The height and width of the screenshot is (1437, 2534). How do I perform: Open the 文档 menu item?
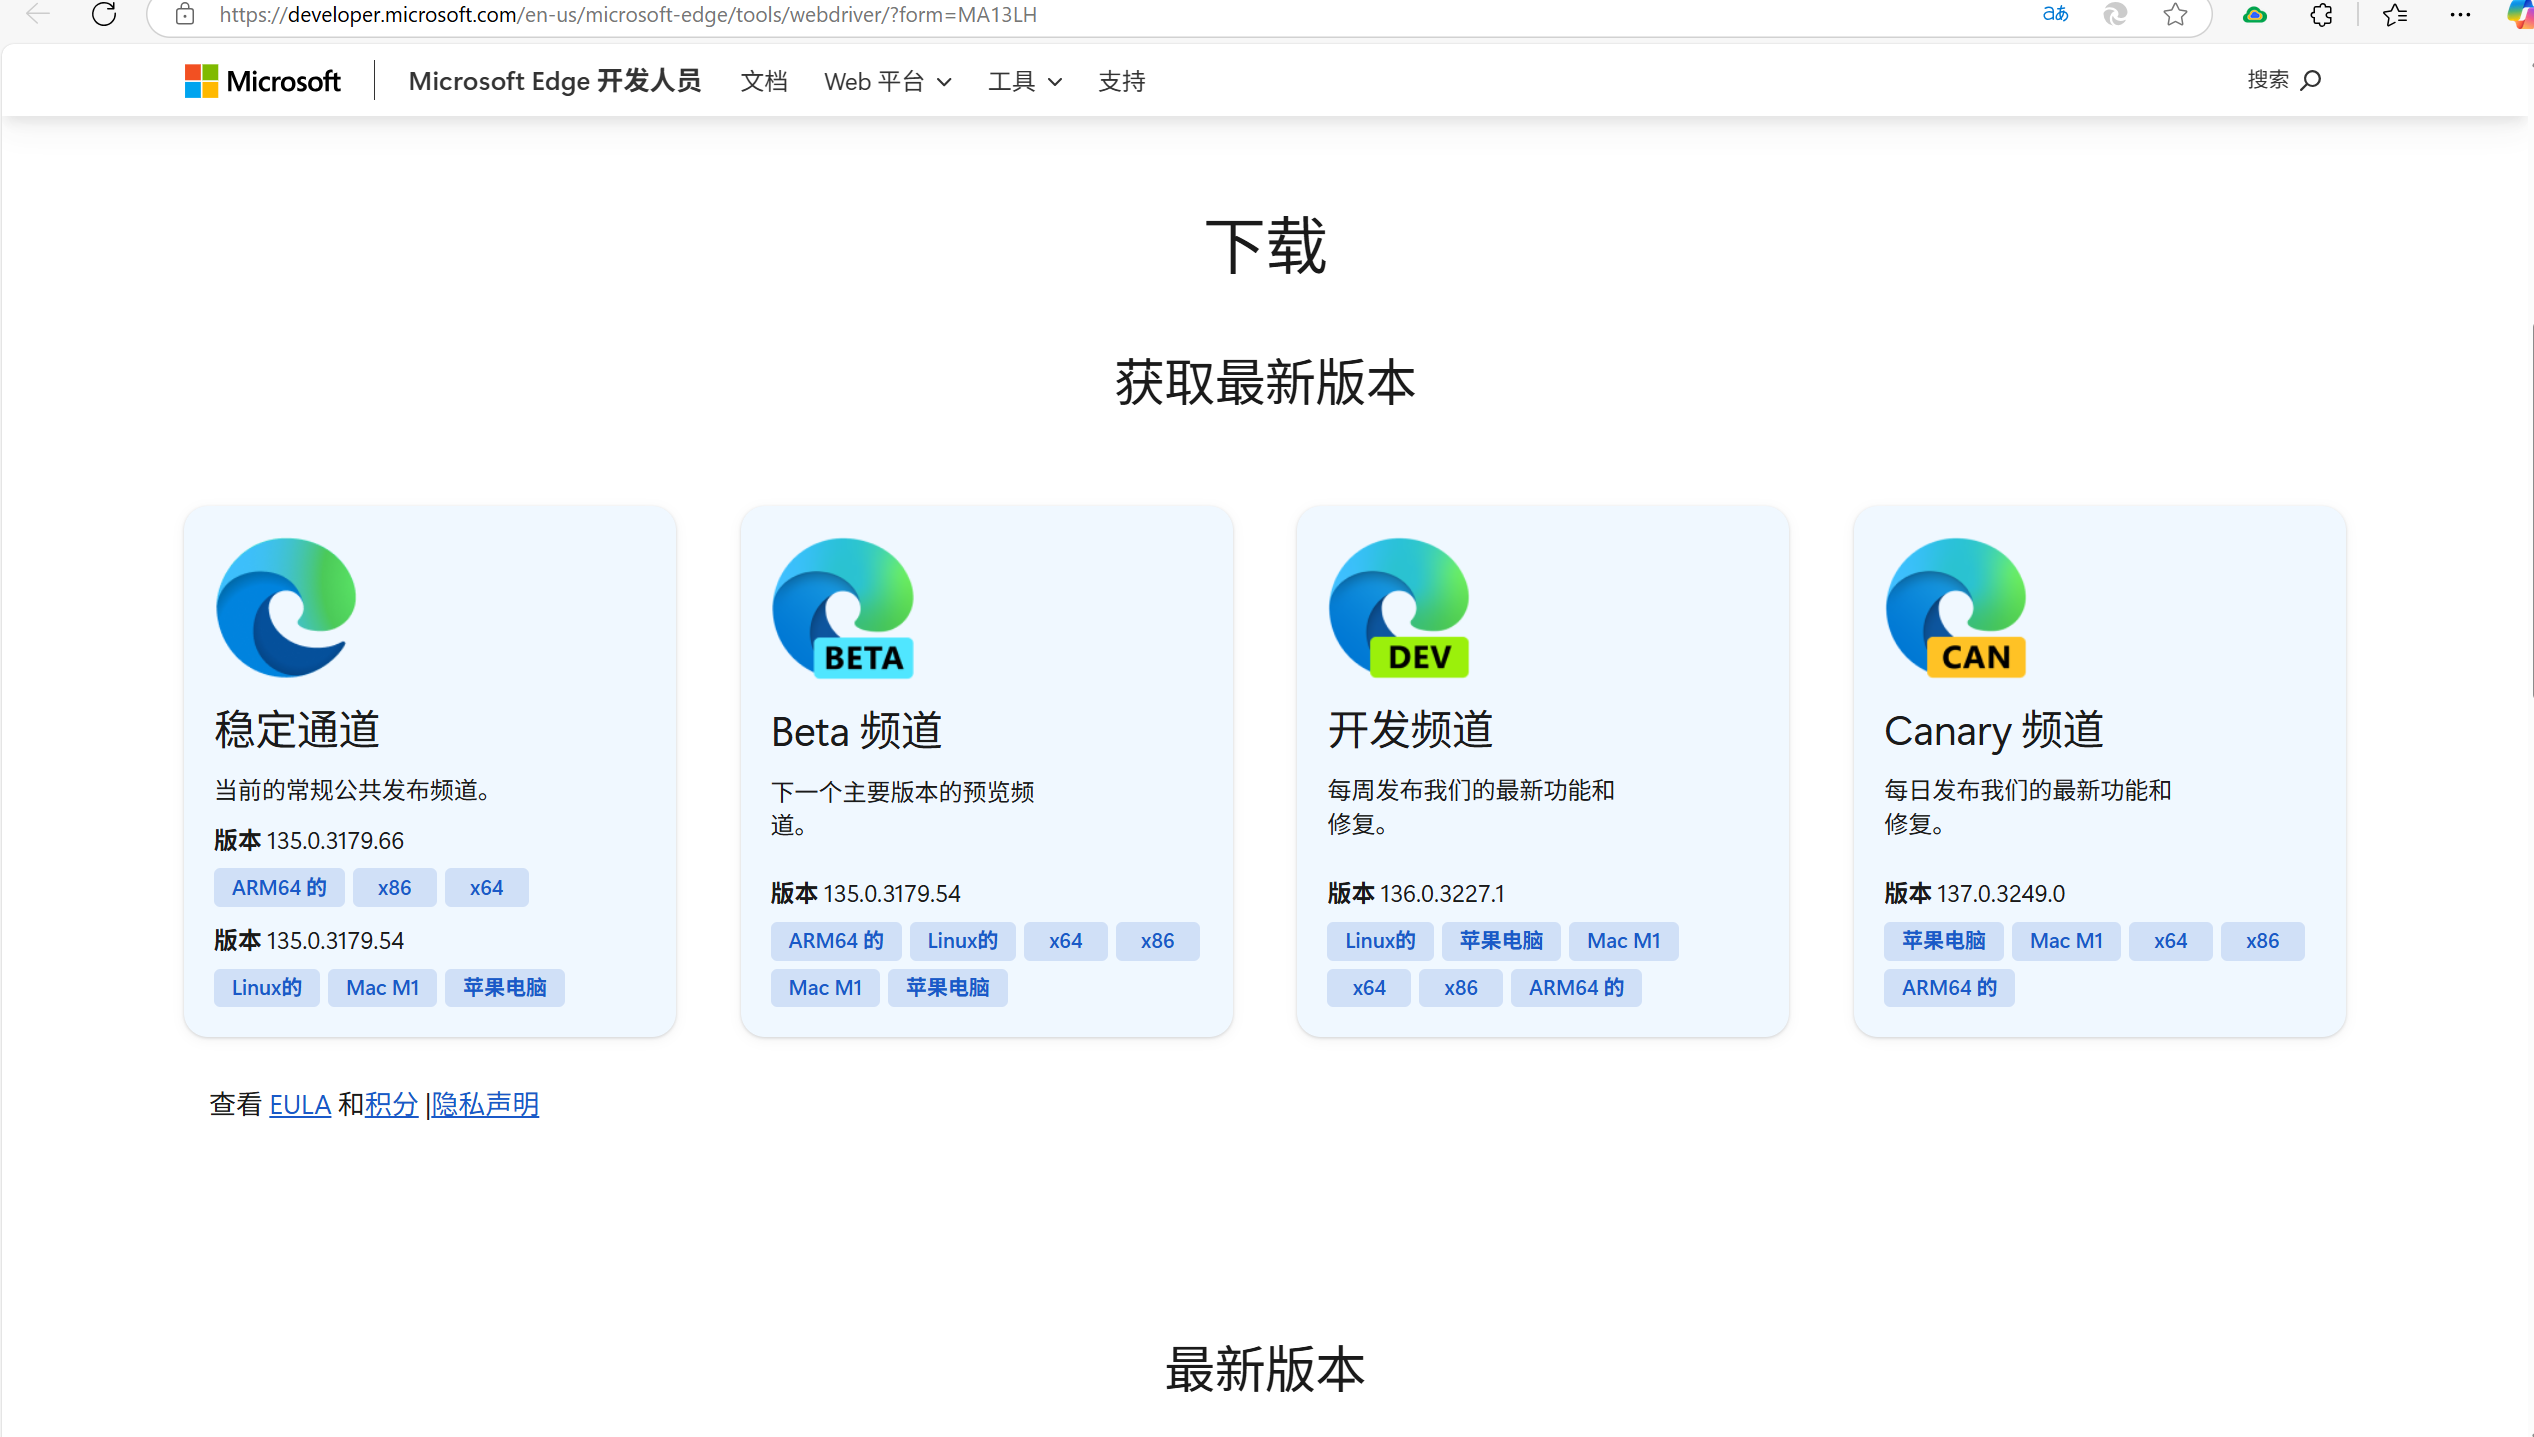(x=764, y=81)
